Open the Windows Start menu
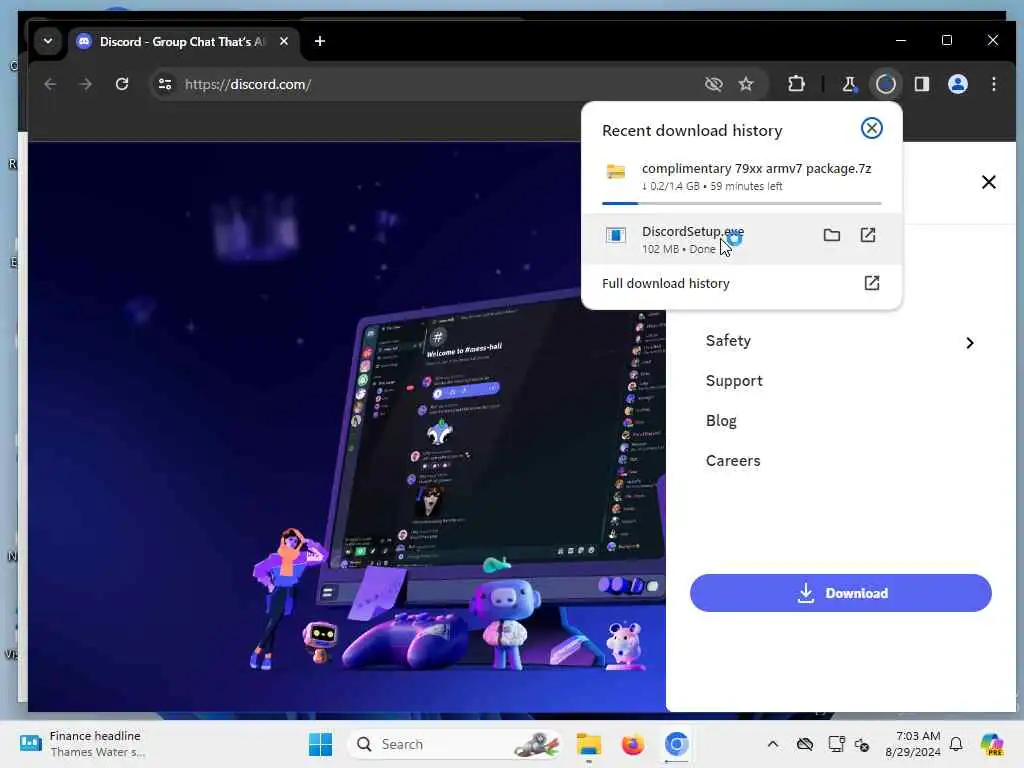This screenshot has width=1024, height=768. tap(320, 744)
